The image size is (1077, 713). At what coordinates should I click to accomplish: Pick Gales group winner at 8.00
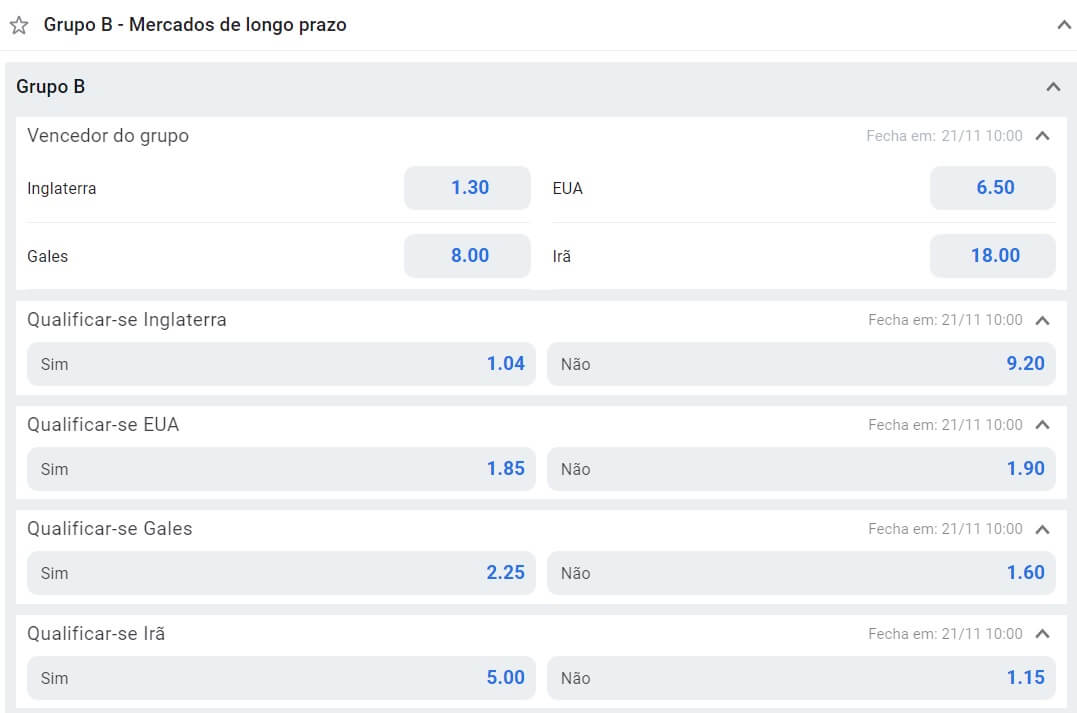(467, 256)
